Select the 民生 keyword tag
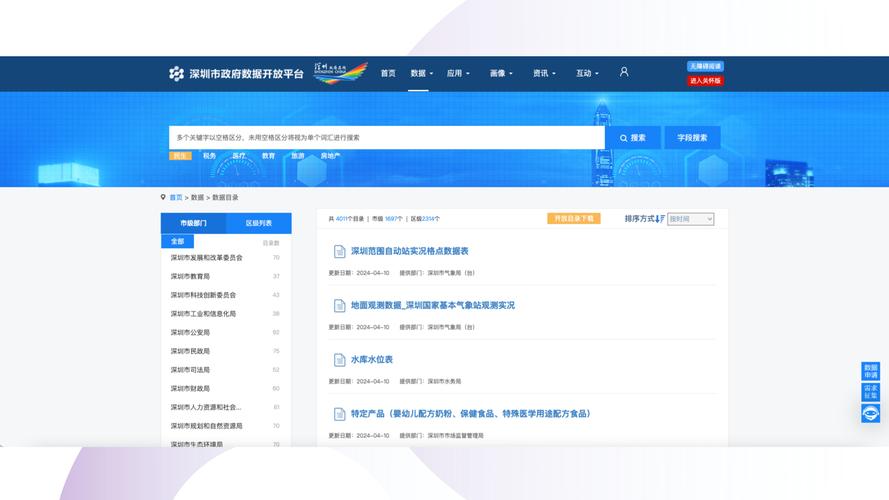 click(180, 156)
